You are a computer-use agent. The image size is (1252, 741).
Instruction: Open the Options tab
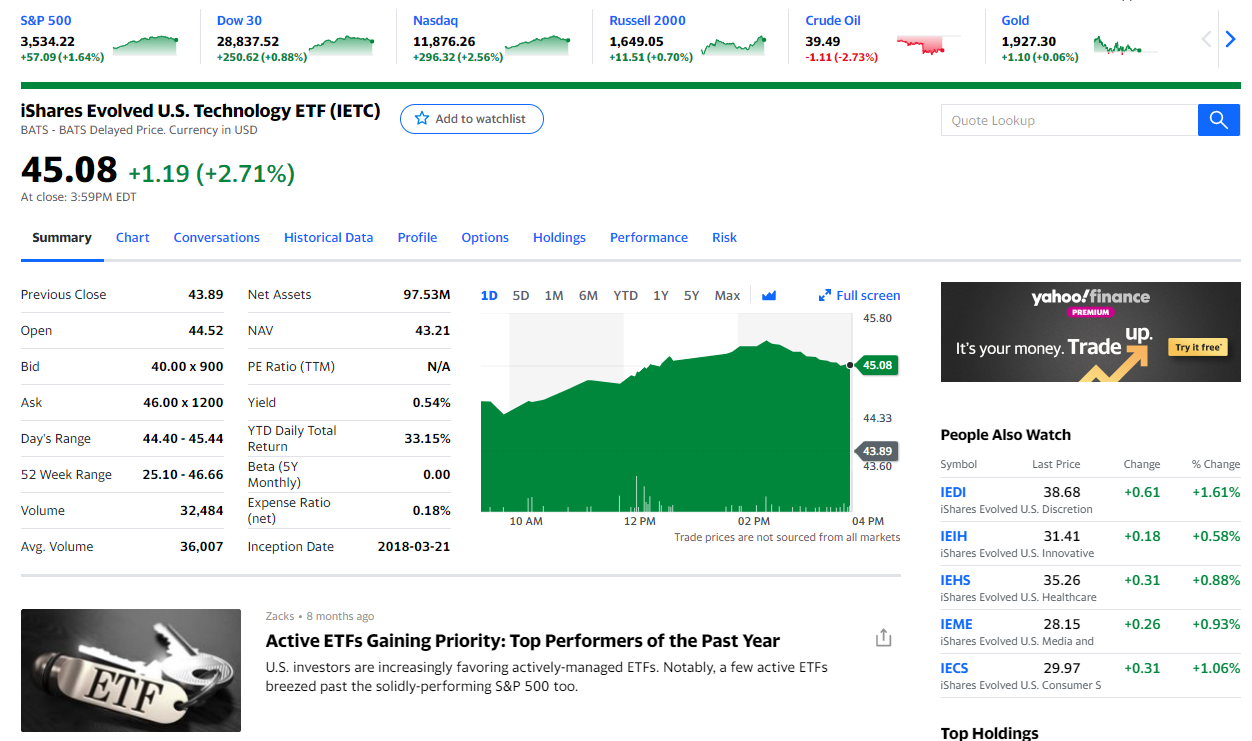(485, 237)
